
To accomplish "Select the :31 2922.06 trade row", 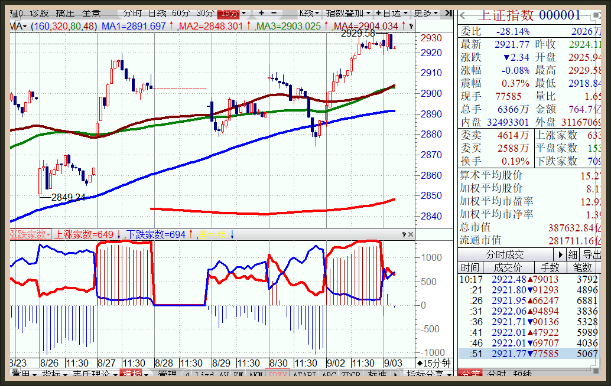I will coord(528,311).
